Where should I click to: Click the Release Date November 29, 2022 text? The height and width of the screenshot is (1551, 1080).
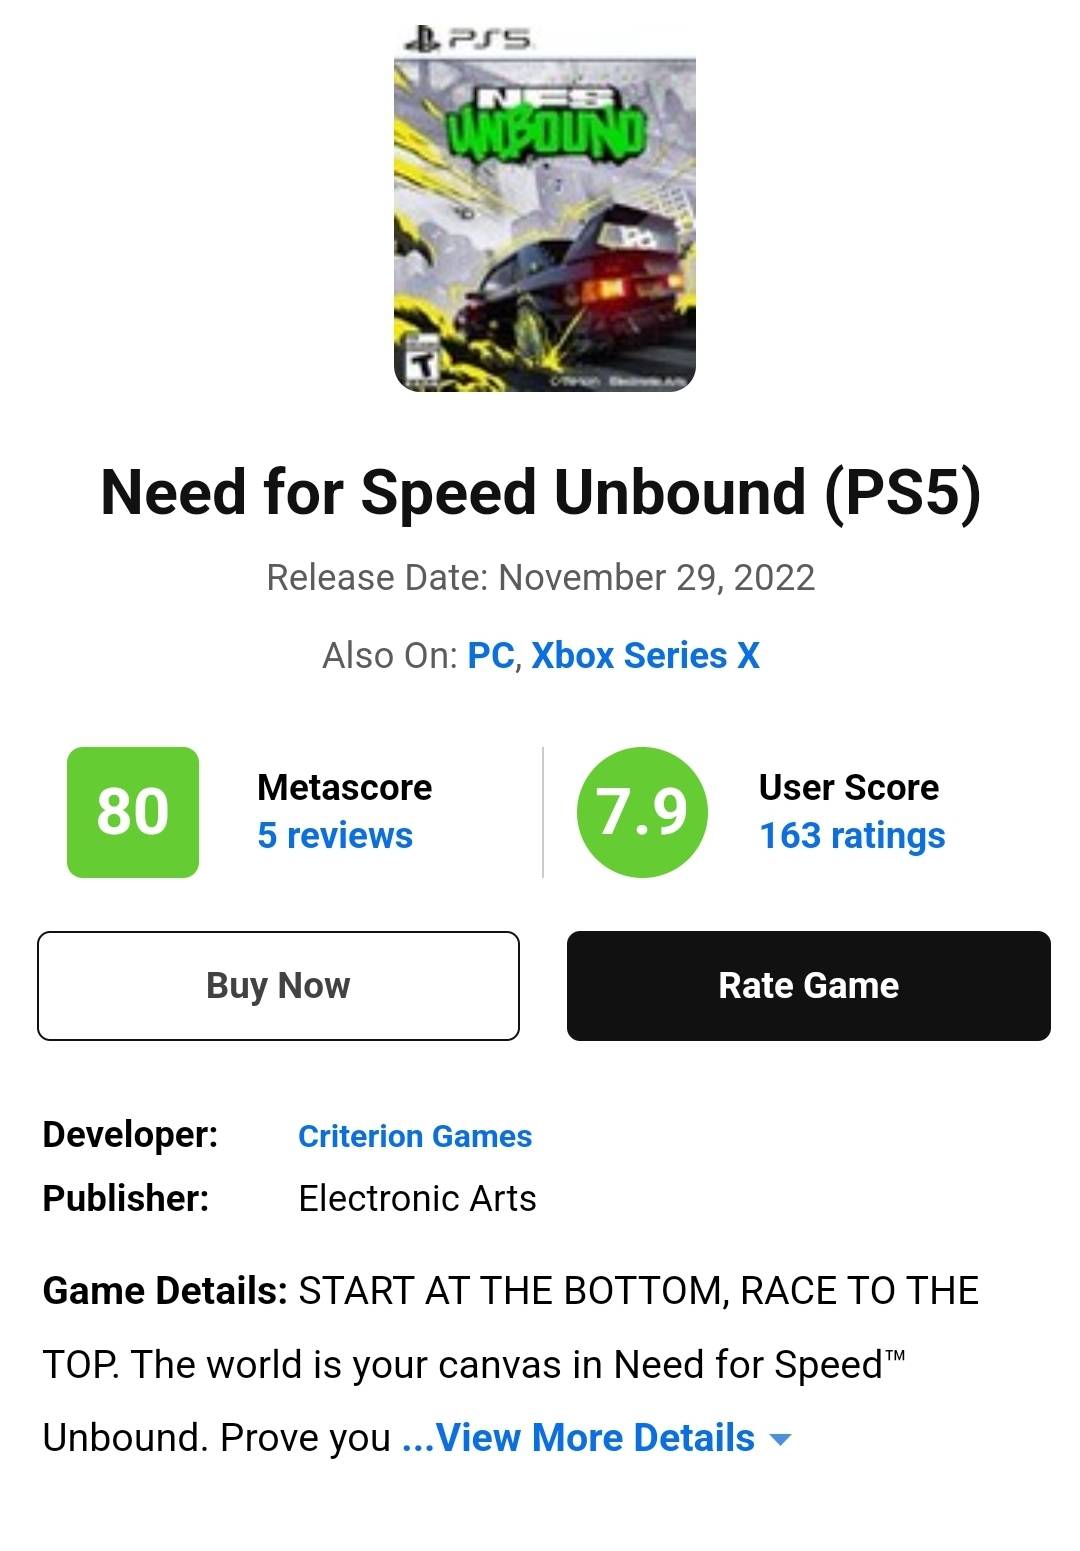click(540, 578)
